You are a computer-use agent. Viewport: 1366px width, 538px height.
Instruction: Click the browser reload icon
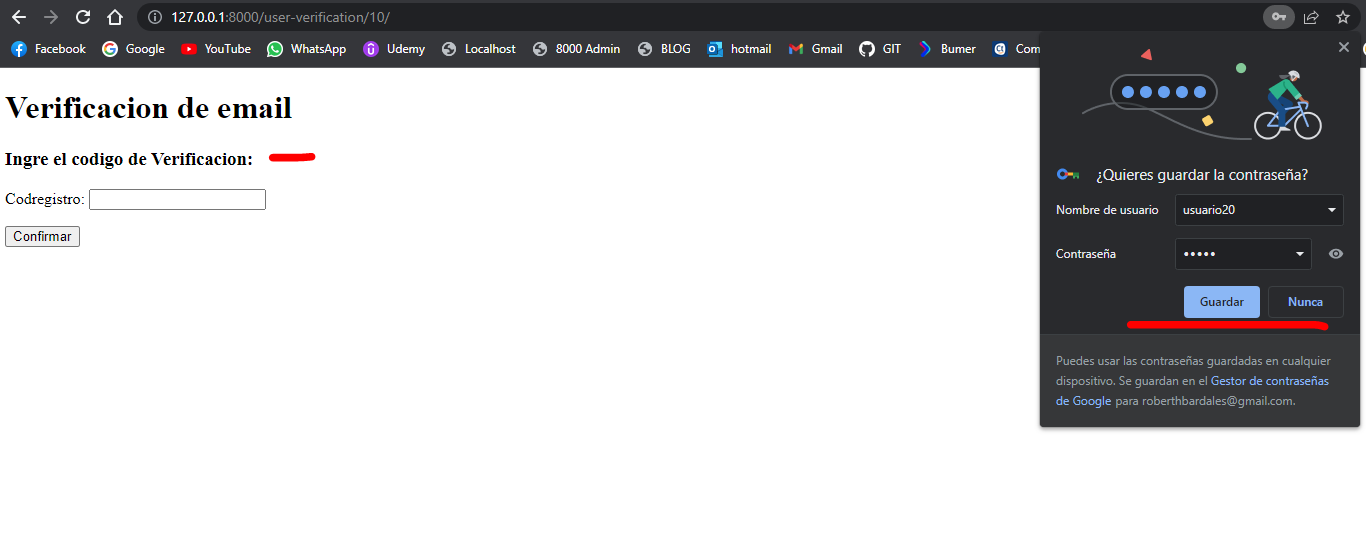[x=83, y=17]
